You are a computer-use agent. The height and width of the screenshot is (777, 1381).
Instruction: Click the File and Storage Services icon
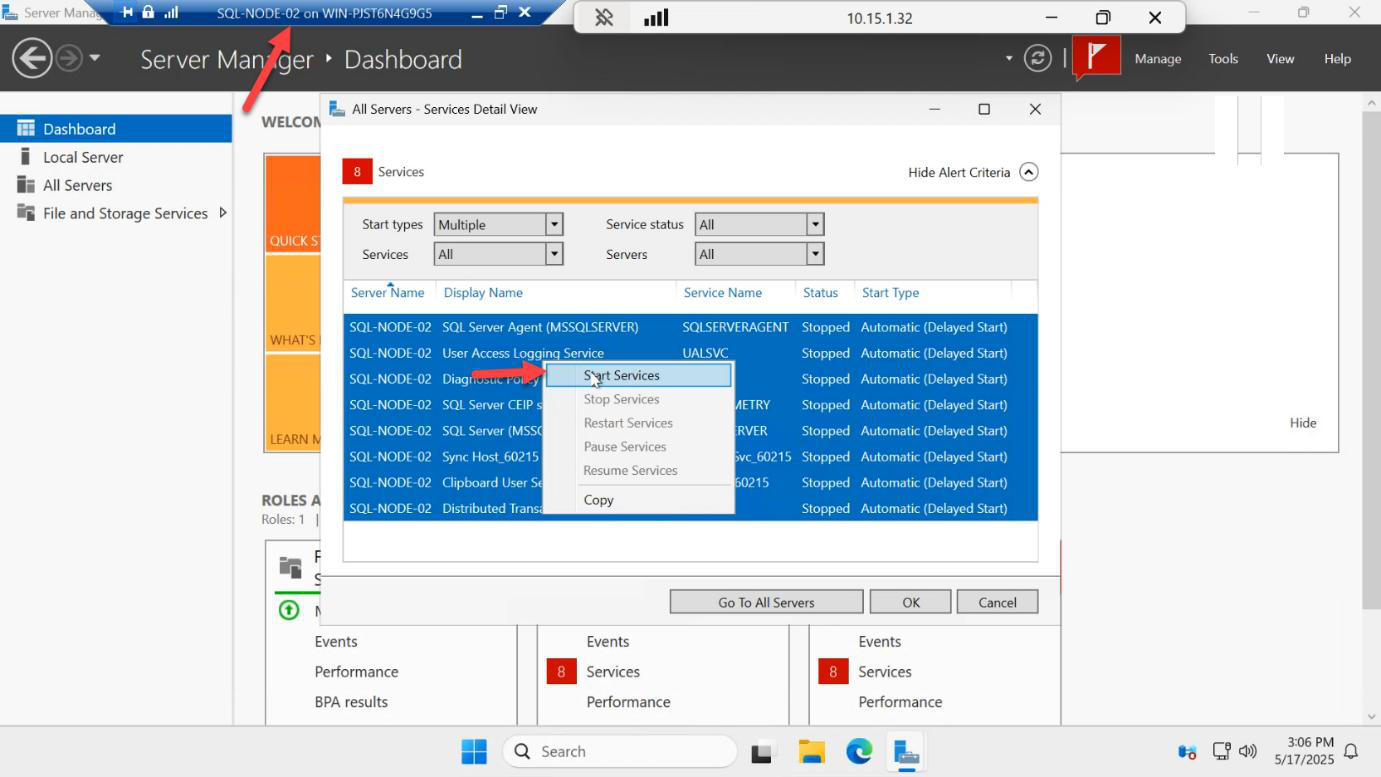[x=25, y=213]
